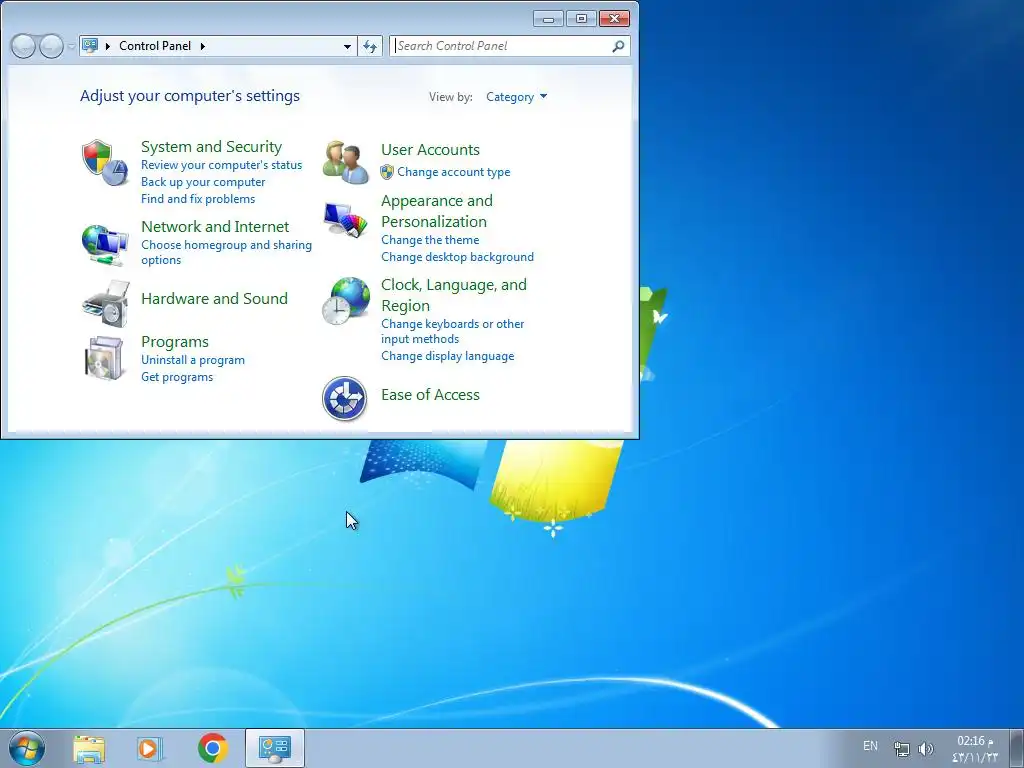The height and width of the screenshot is (768, 1024).
Task: Select Control Panel taskbar button
Action: click(274, 748)
